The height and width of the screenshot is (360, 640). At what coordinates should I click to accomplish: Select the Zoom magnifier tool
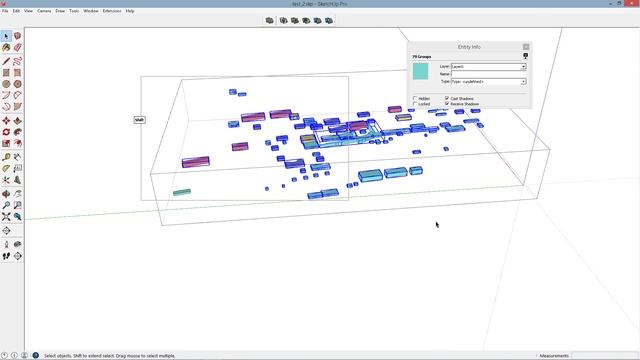click(x=6, y=205)
